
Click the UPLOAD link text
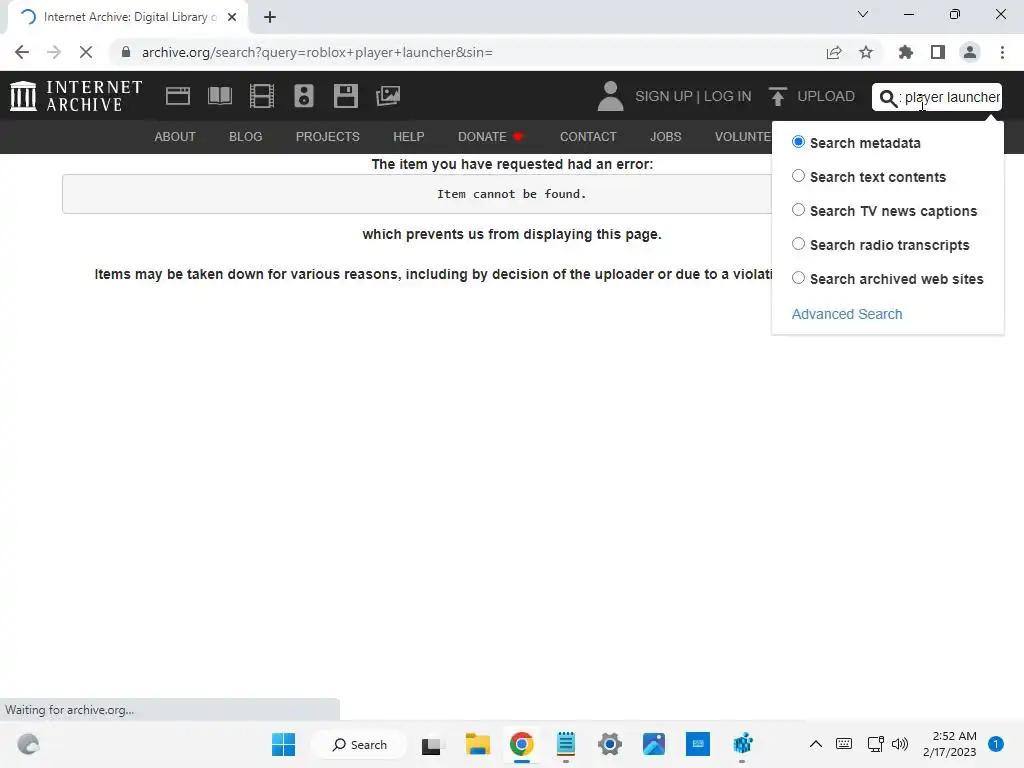(825, 96)
